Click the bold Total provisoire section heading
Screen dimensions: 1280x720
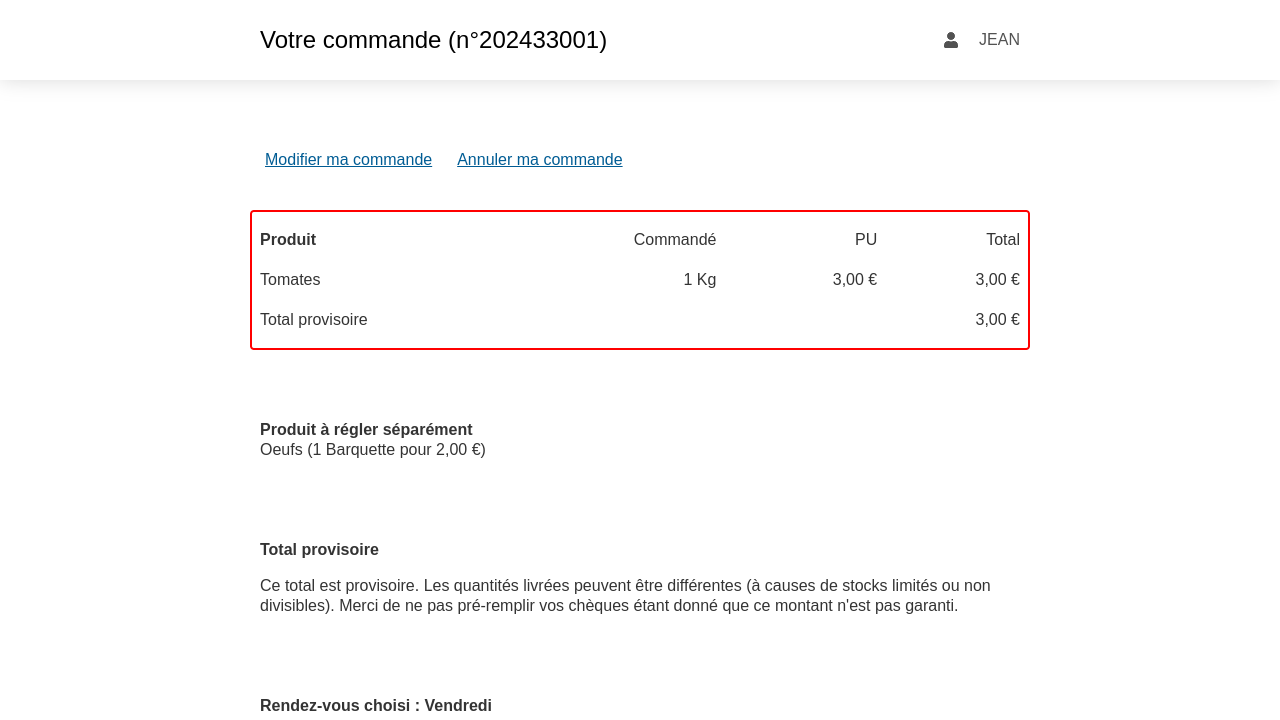click(x=319, y=550)
